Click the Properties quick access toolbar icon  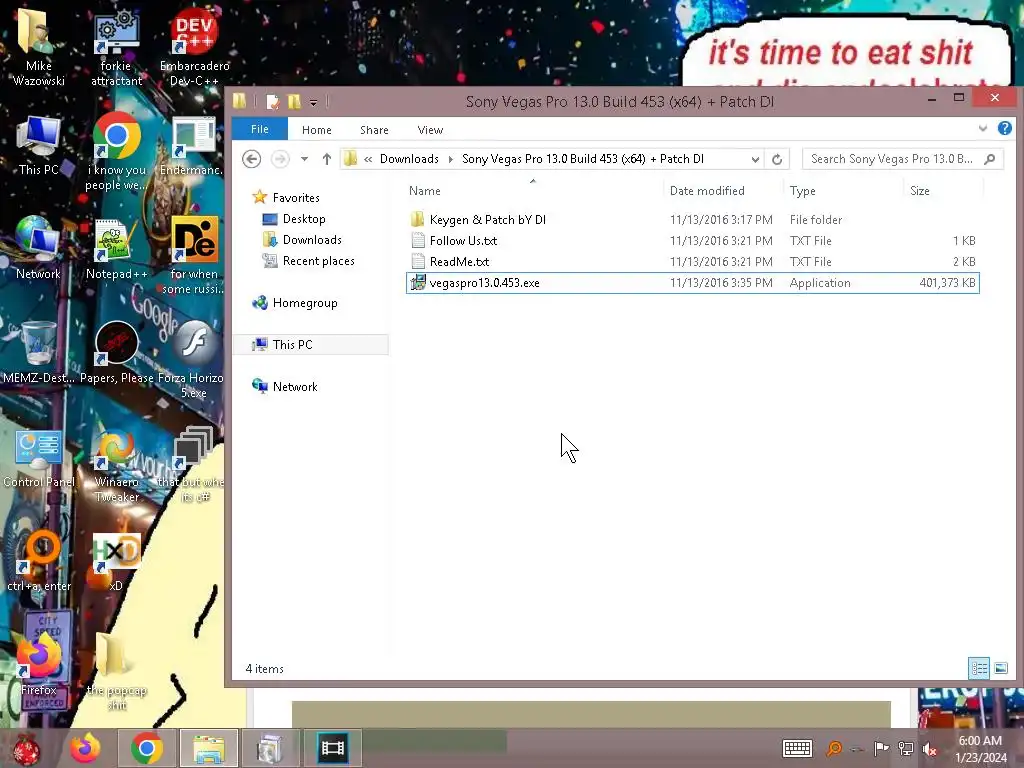(x=273, y=102)
